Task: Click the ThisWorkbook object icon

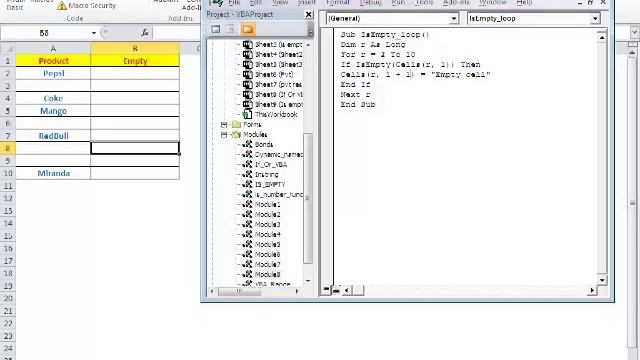Action: point(247,114)
